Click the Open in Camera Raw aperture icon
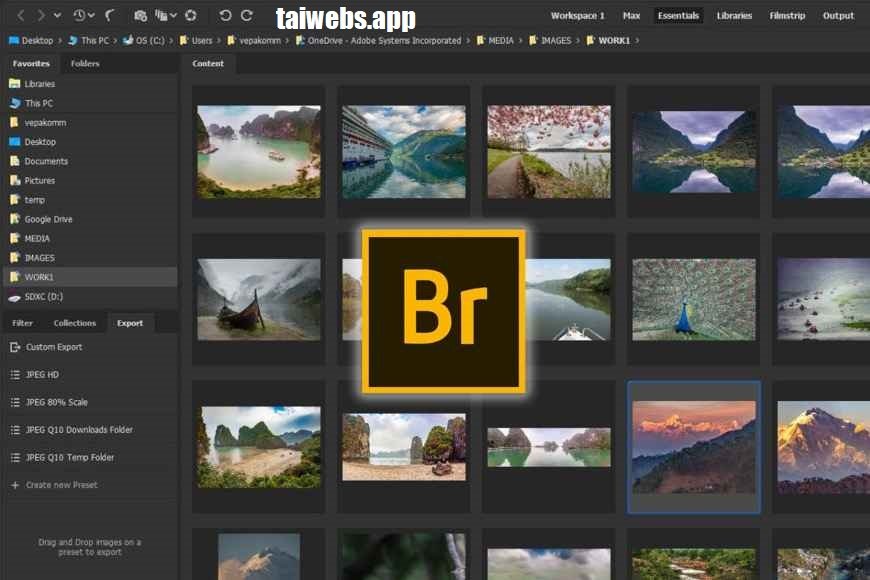 coord(191,16)
